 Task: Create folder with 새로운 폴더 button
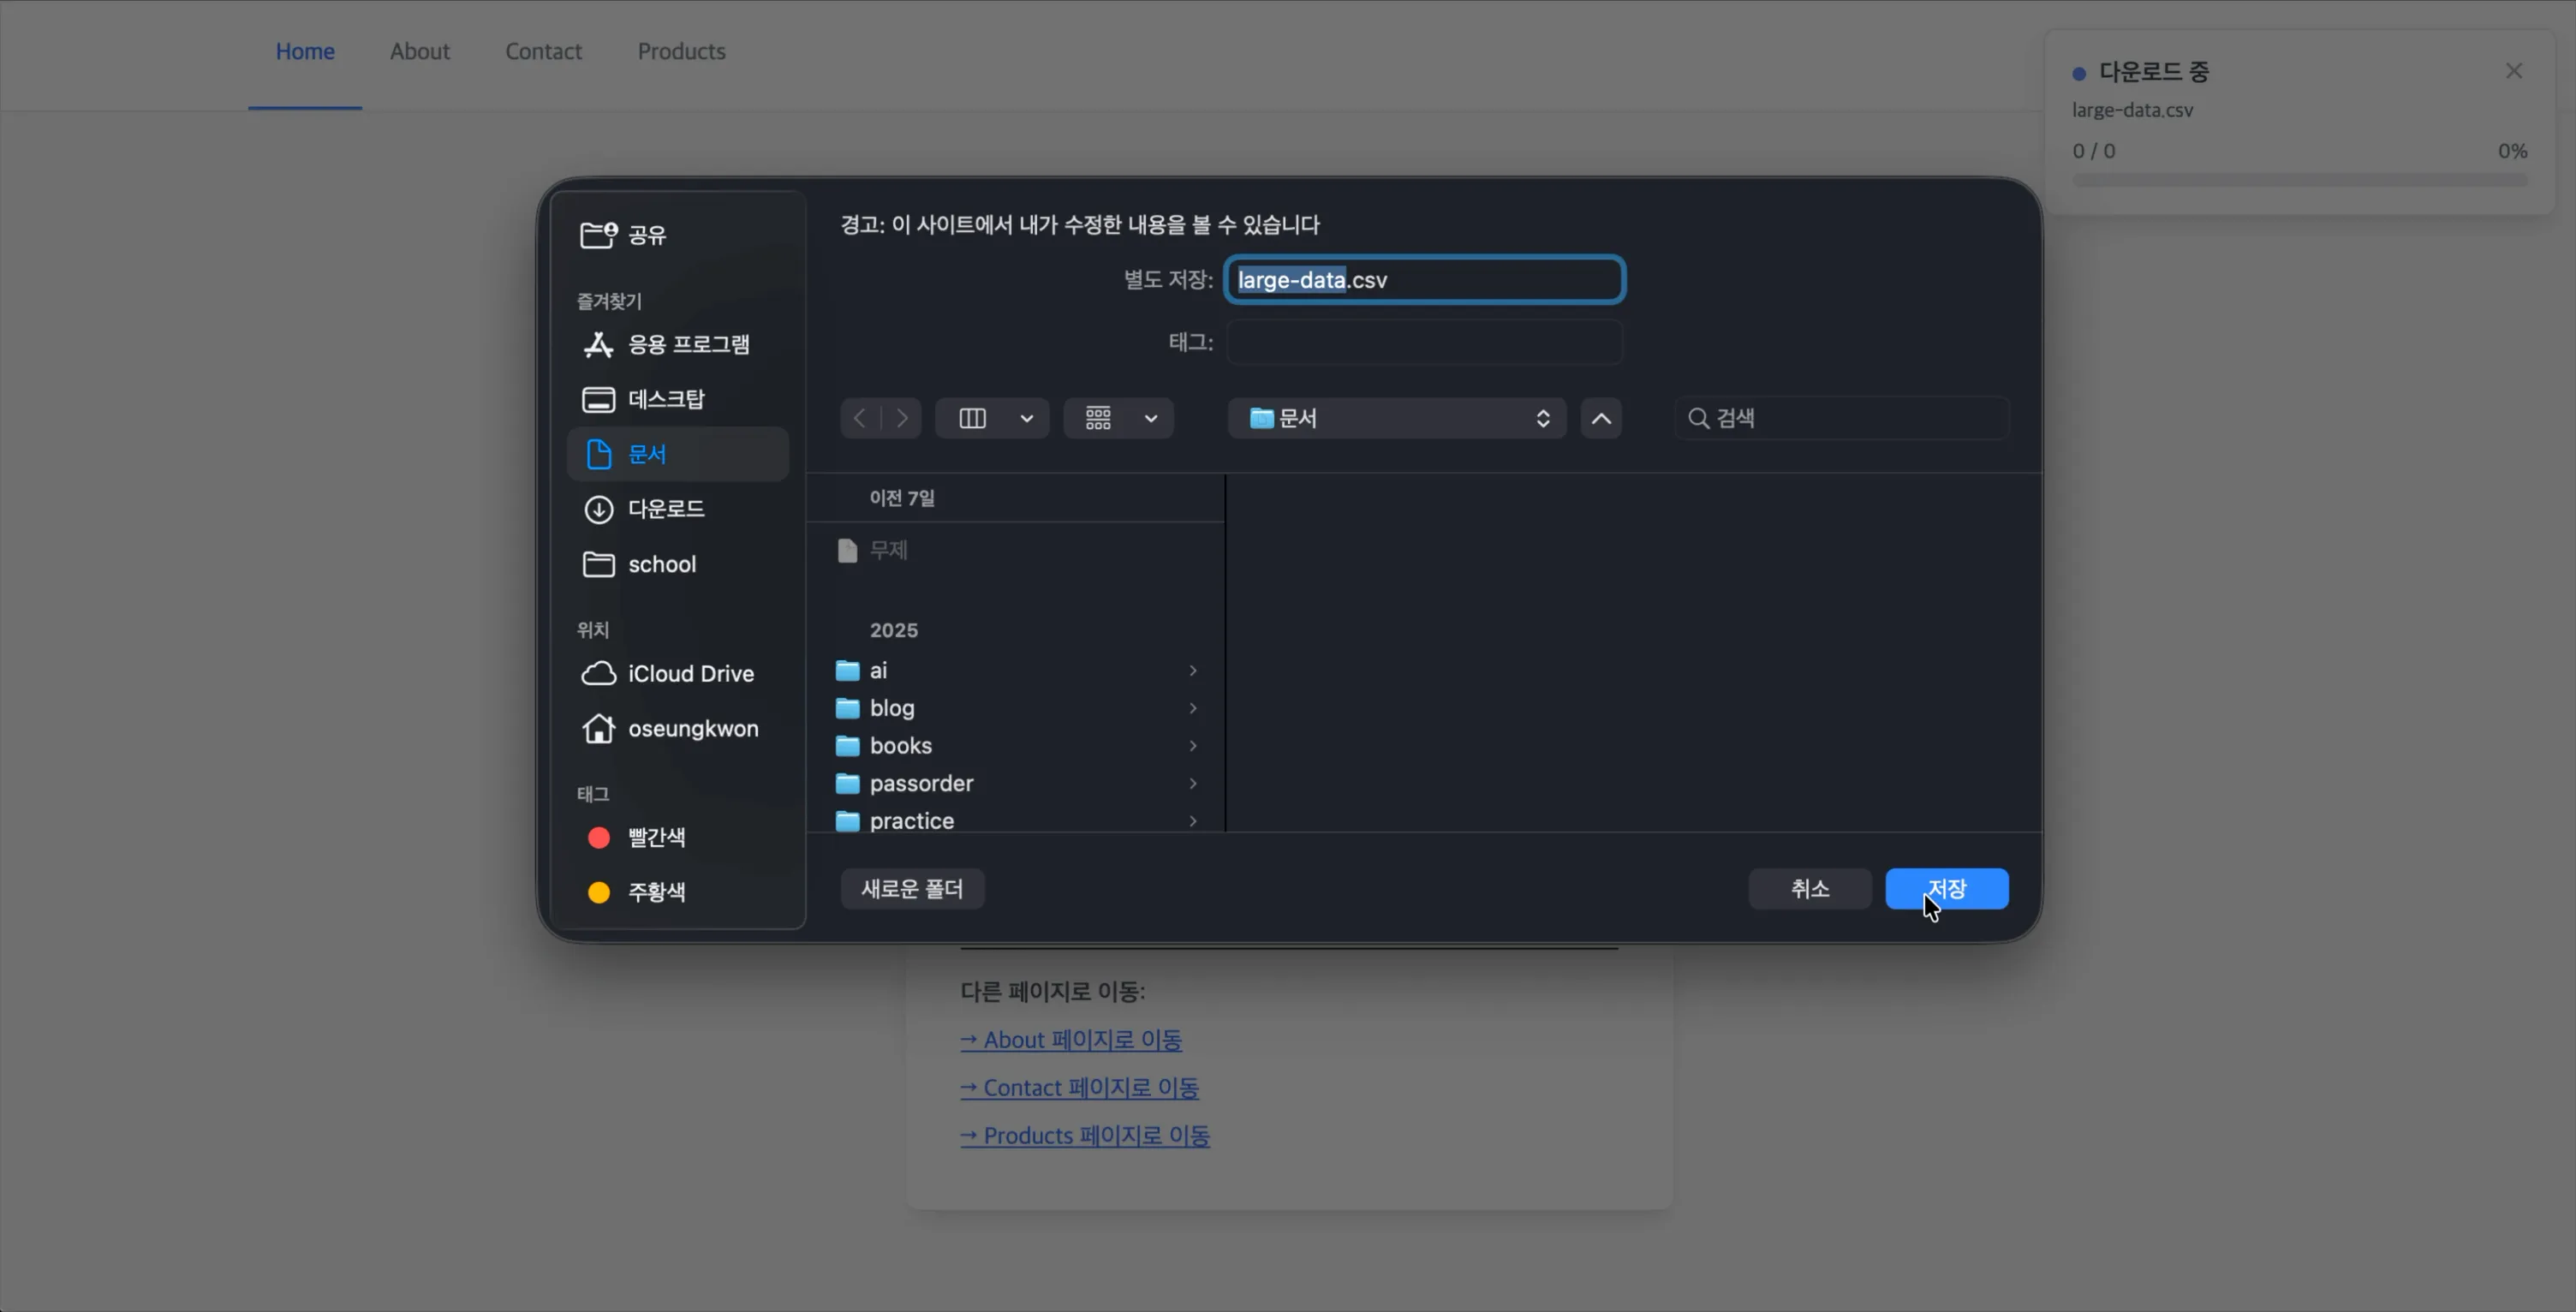click(x=912, y=889)
